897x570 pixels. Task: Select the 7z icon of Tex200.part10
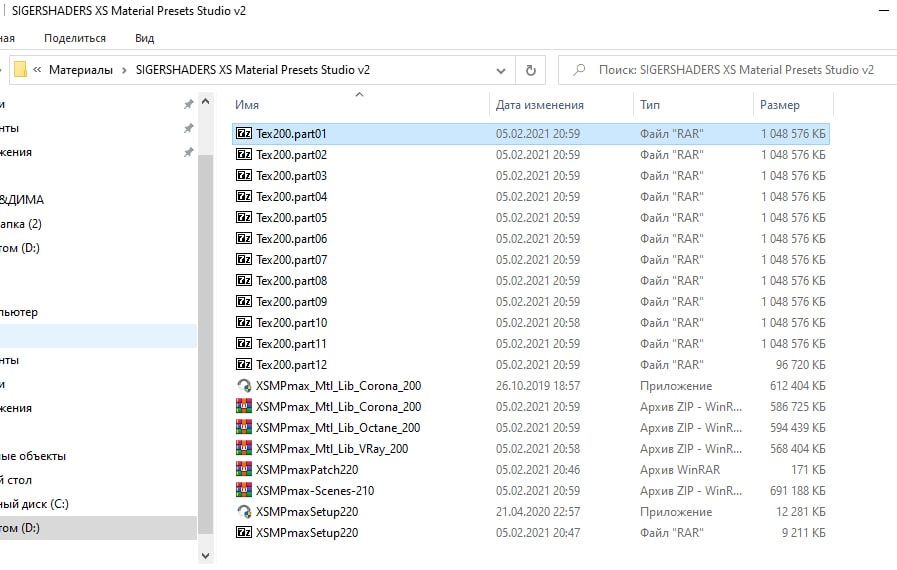coord(244,322)
